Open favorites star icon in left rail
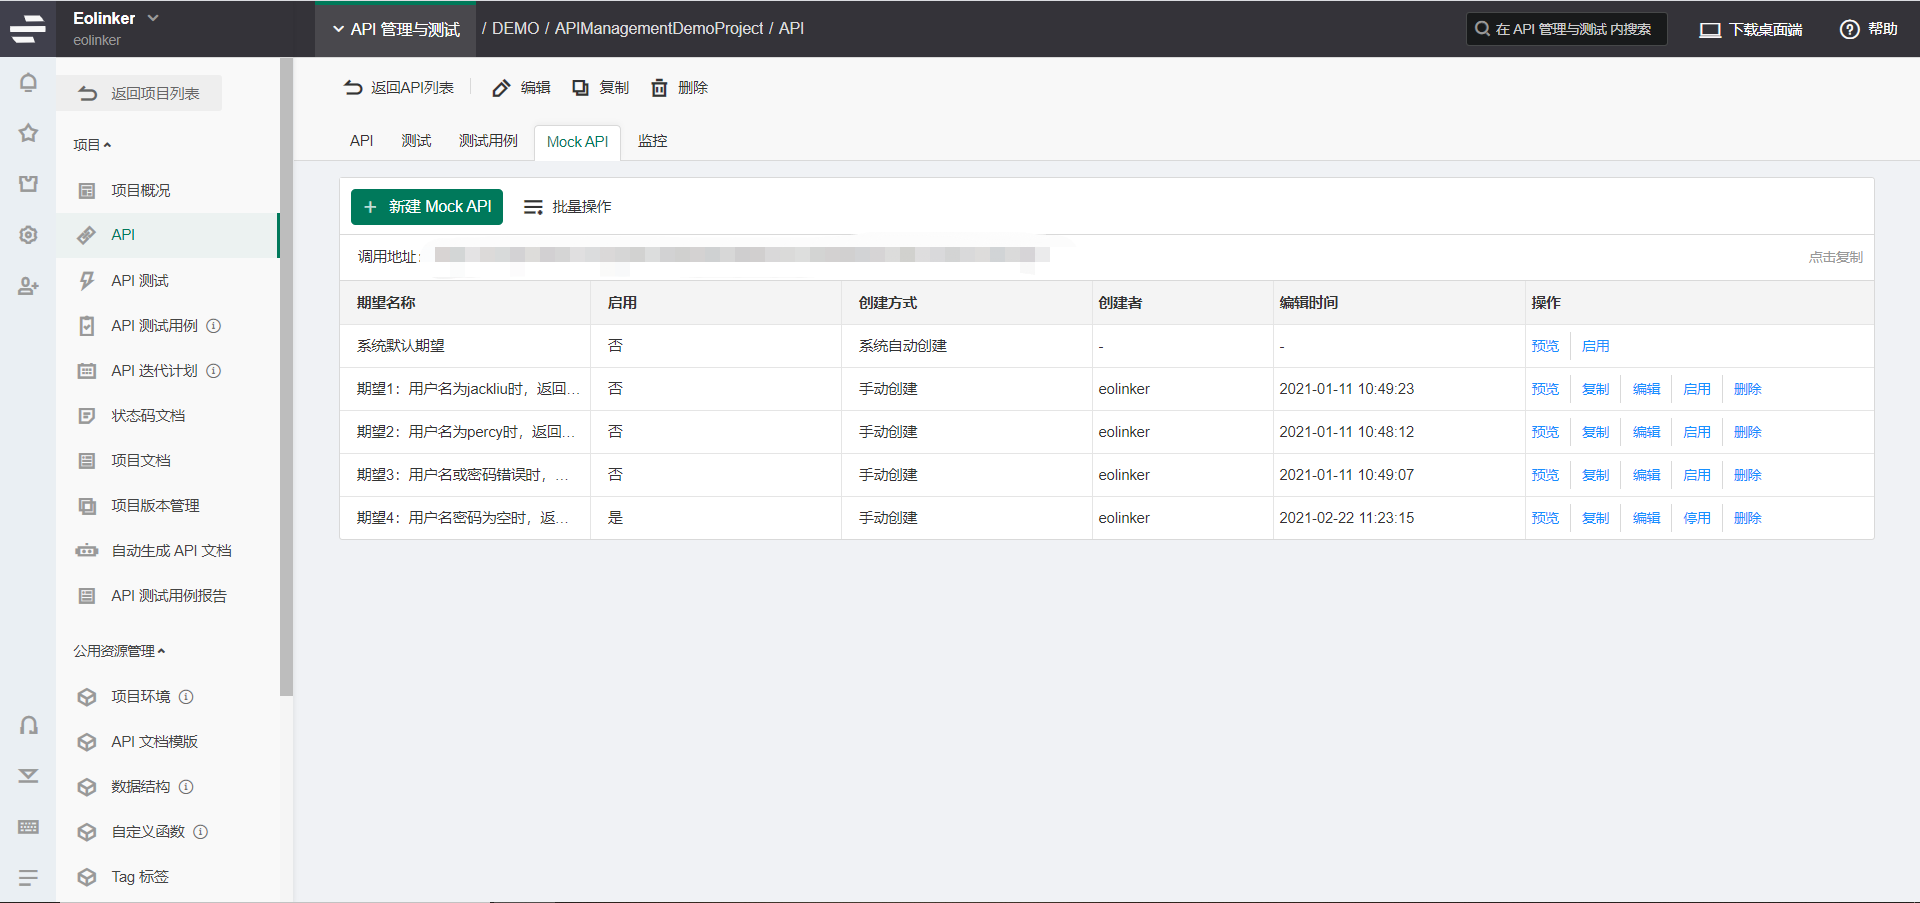This screenshot has height=903, width=1920. tap(28, 133)
